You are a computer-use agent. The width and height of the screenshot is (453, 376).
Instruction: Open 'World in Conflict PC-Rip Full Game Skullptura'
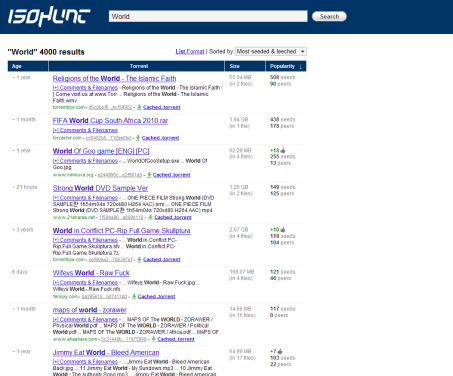click(x=122, y=231)
